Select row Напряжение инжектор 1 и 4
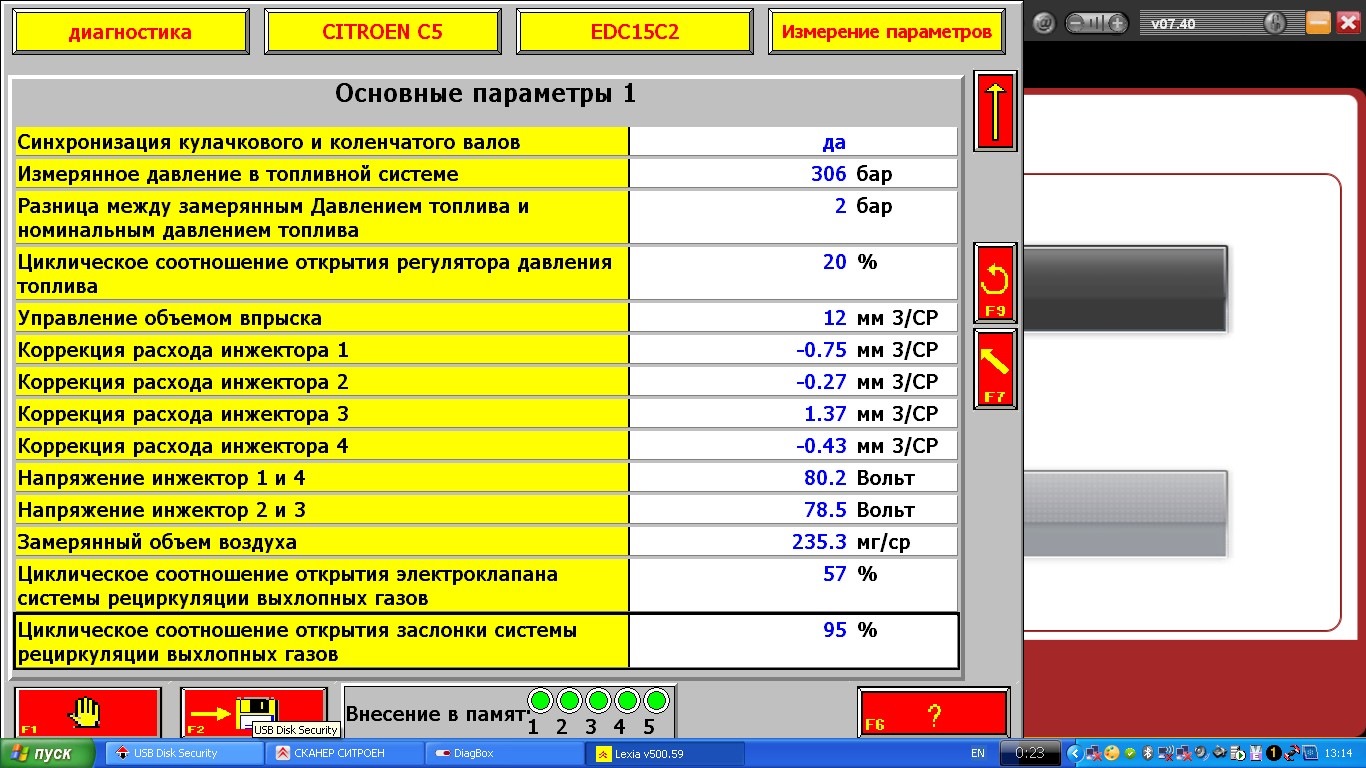Viewport: 1366px width, 768px height. [x=486, y=478]
